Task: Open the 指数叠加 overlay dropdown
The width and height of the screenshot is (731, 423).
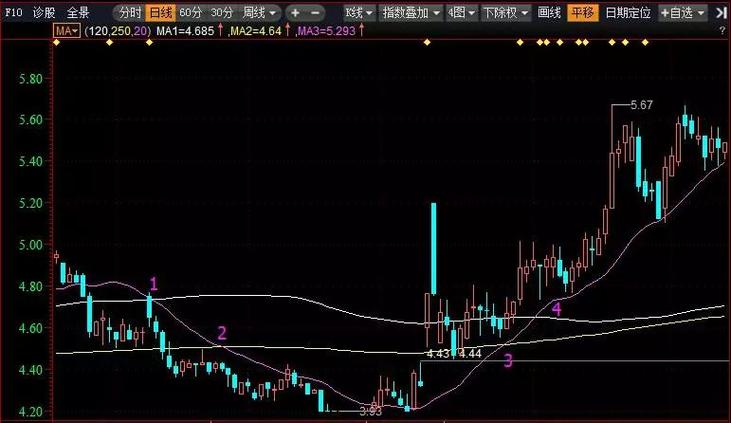Action: pyautogui.click(x=410, y=13)
